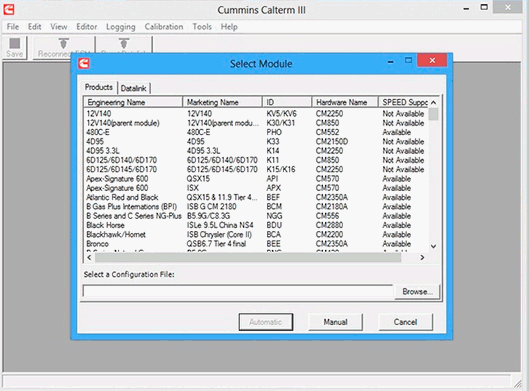Image resolution: width=529 pixels, height=391 pixels.
Task: Select the 12V140 row
Action: tap(256, 114)
